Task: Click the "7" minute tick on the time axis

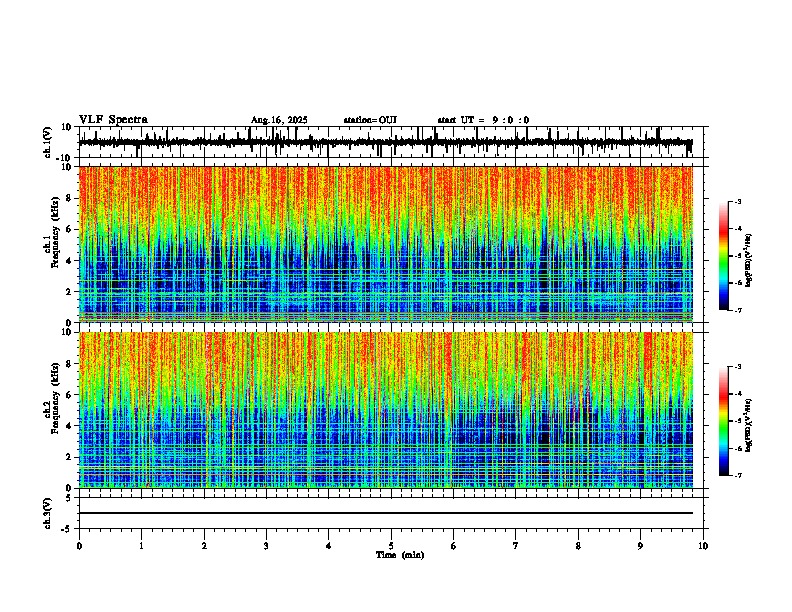Action: [x=516, y=546]
